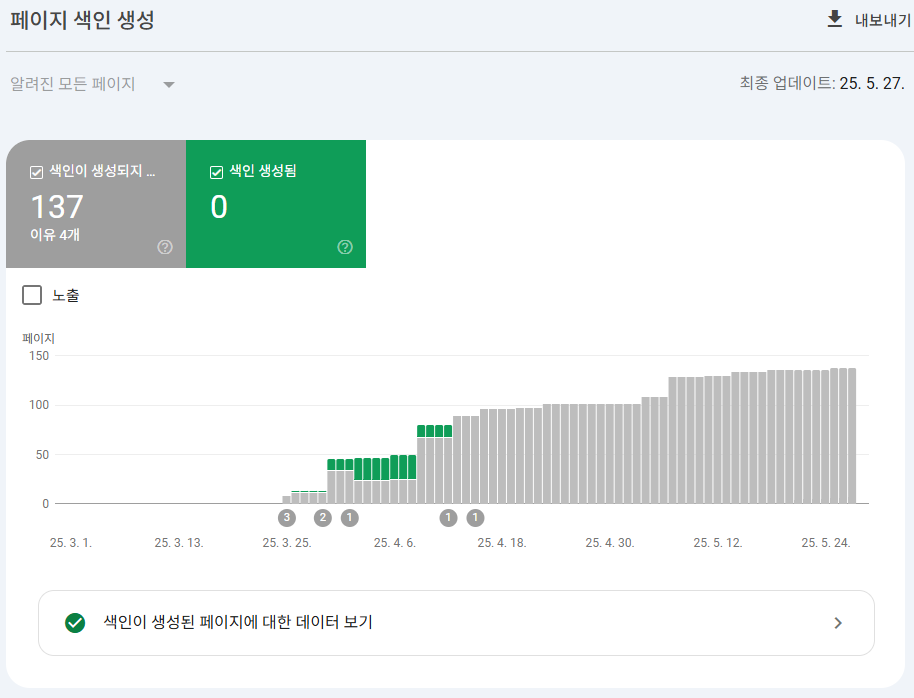Click the 내보내기 export button
This screenshot has height=698, width=914.
[x=869, y=20]
